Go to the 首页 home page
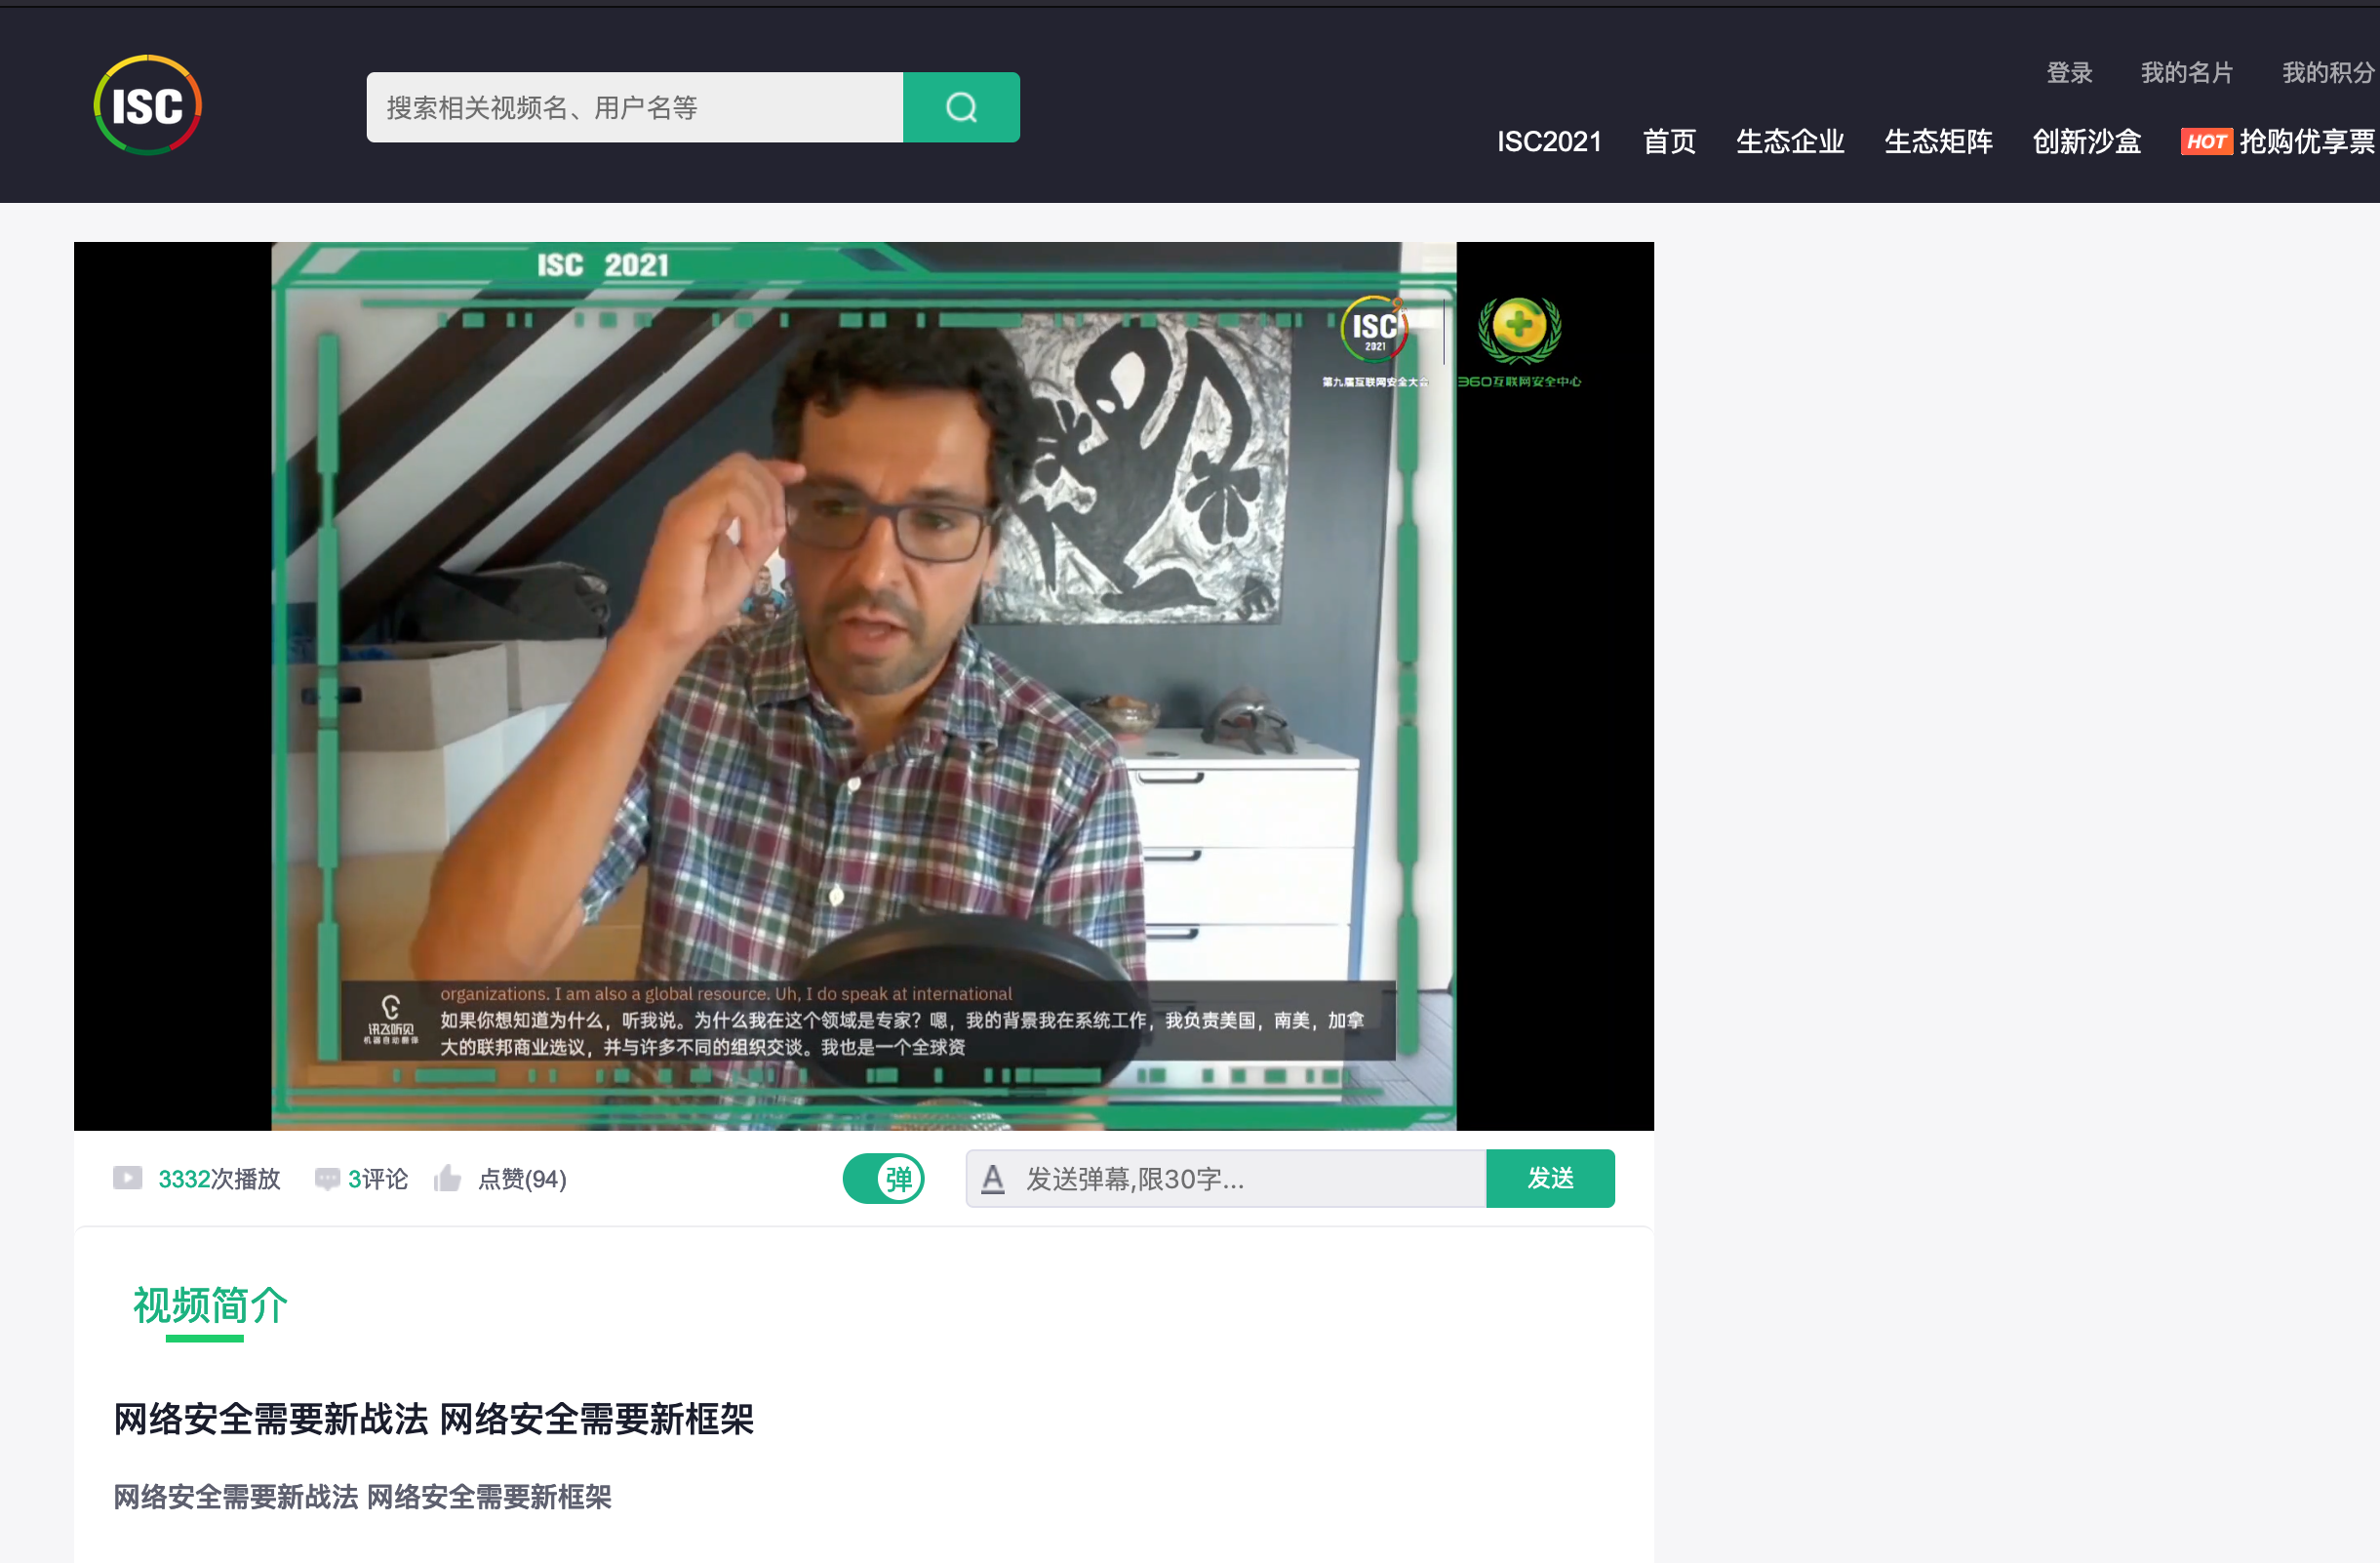 (x=1669, y=141)
